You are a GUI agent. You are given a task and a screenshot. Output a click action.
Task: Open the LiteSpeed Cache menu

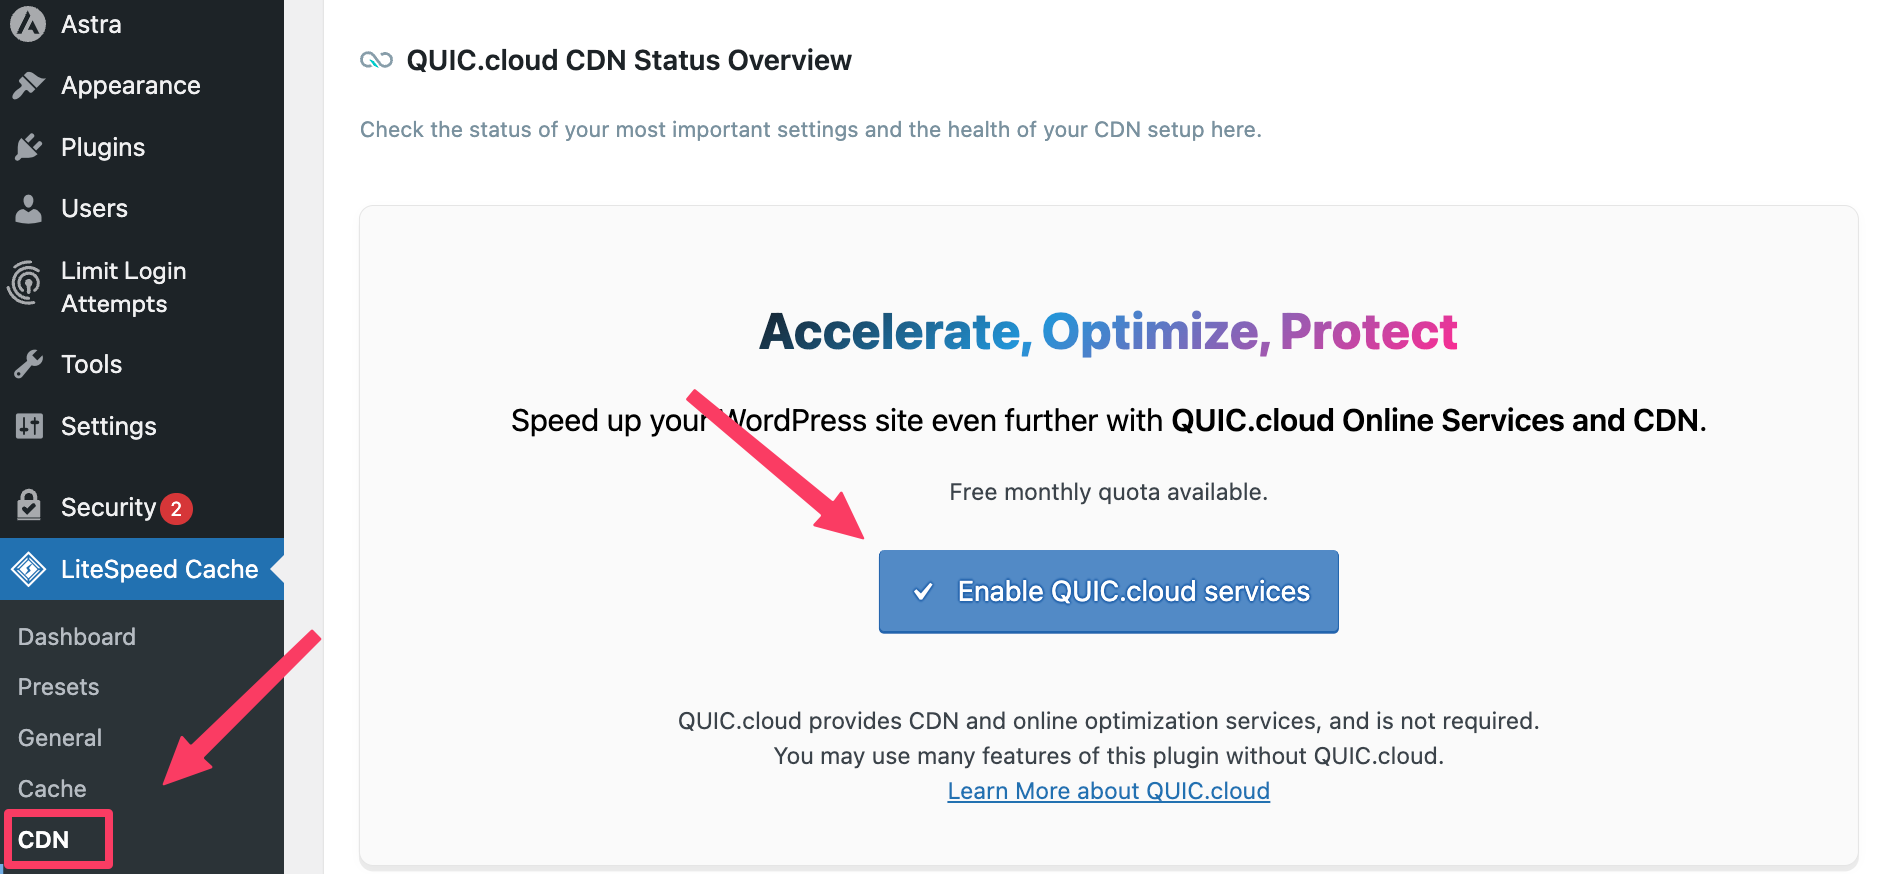tap(142, 569)
